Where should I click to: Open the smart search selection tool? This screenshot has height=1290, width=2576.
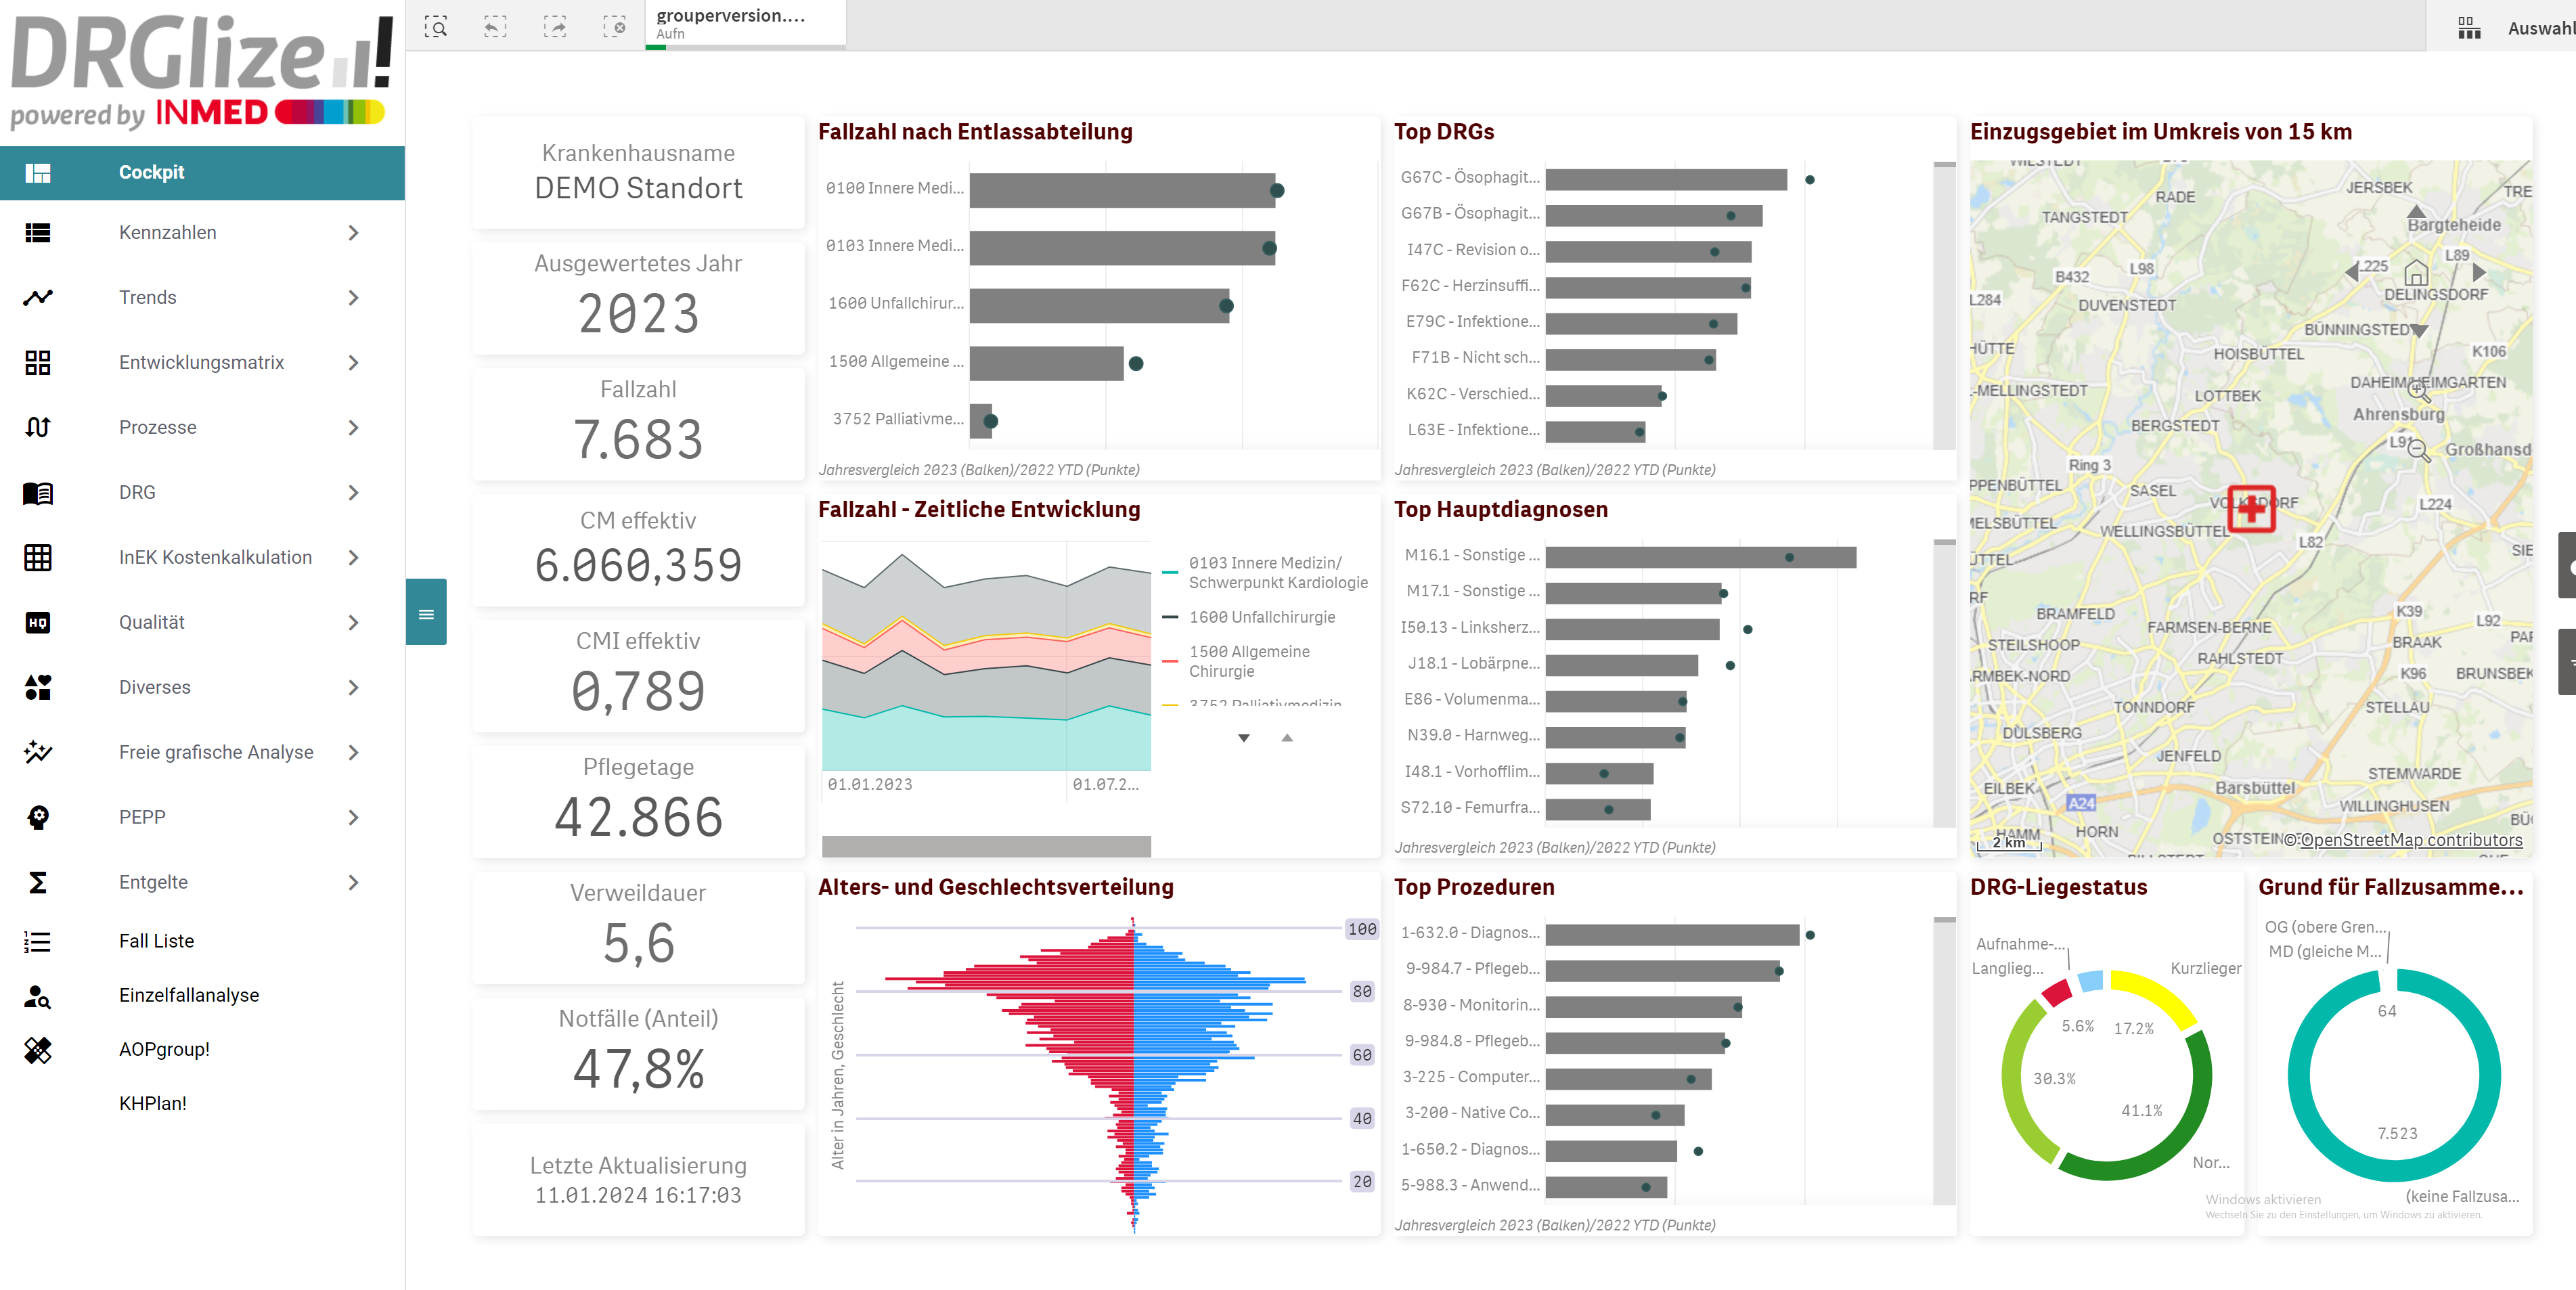click(x=435, y=27)
